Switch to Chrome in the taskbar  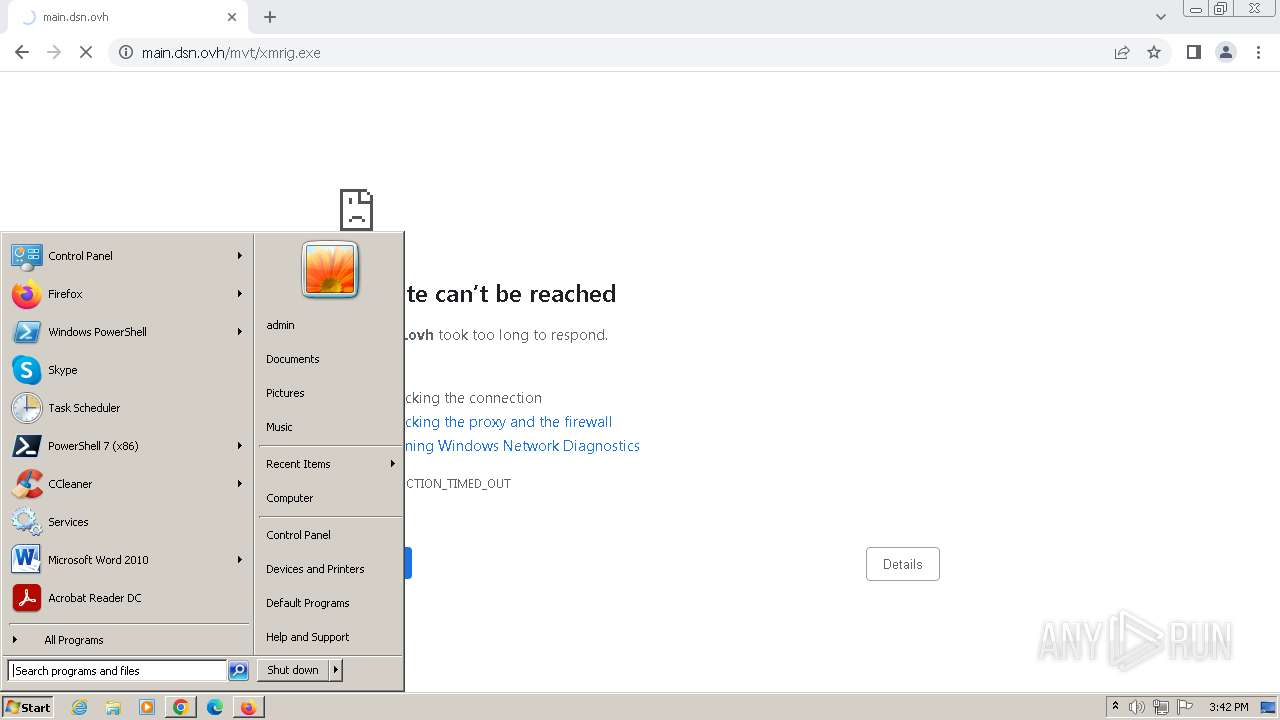181,707
